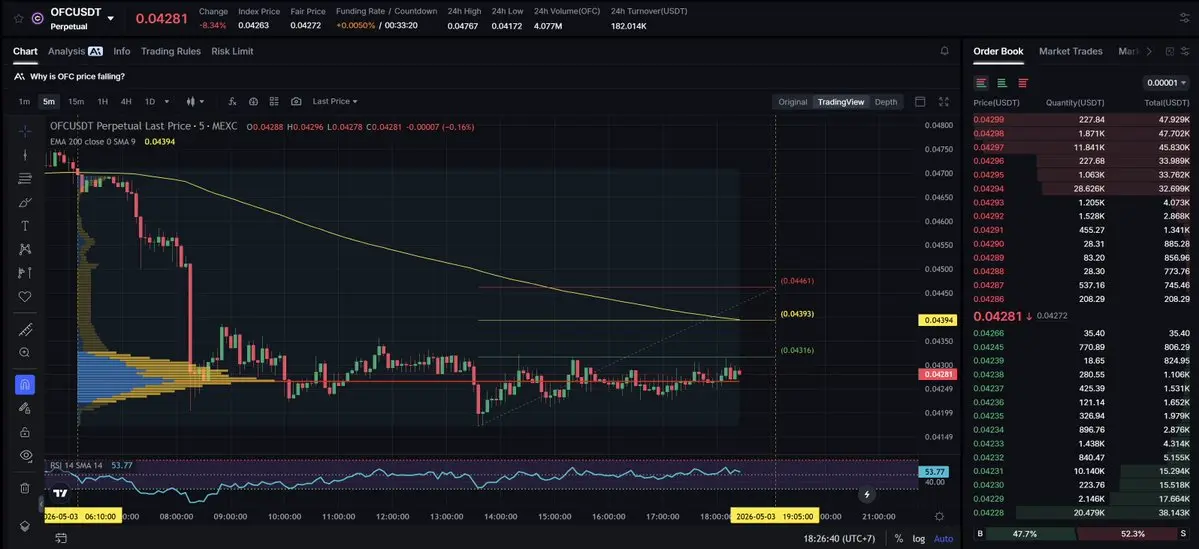Click ask price 0.04294 in order book
Screen dimensions: 1199x549
(x=989, y=189)
